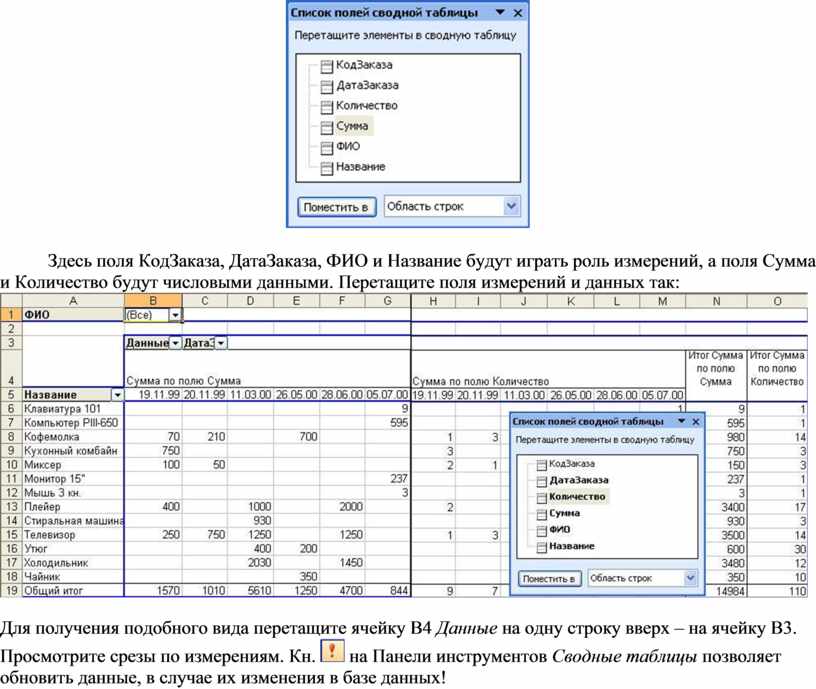This screenshot has width=816, height=689.
Task: Click the Миксер row label
Action: (x=42, y=465)
